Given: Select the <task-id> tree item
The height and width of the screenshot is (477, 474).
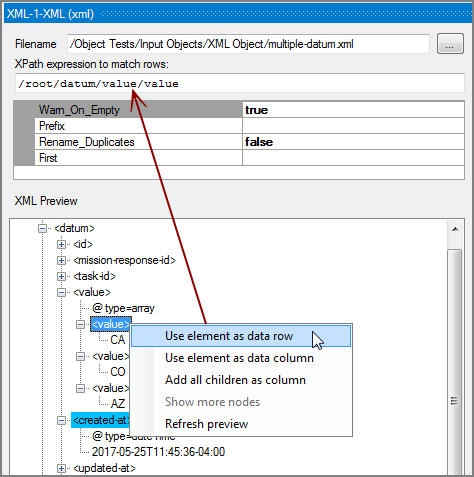Looking at the screenshot, I should (94, 276).
